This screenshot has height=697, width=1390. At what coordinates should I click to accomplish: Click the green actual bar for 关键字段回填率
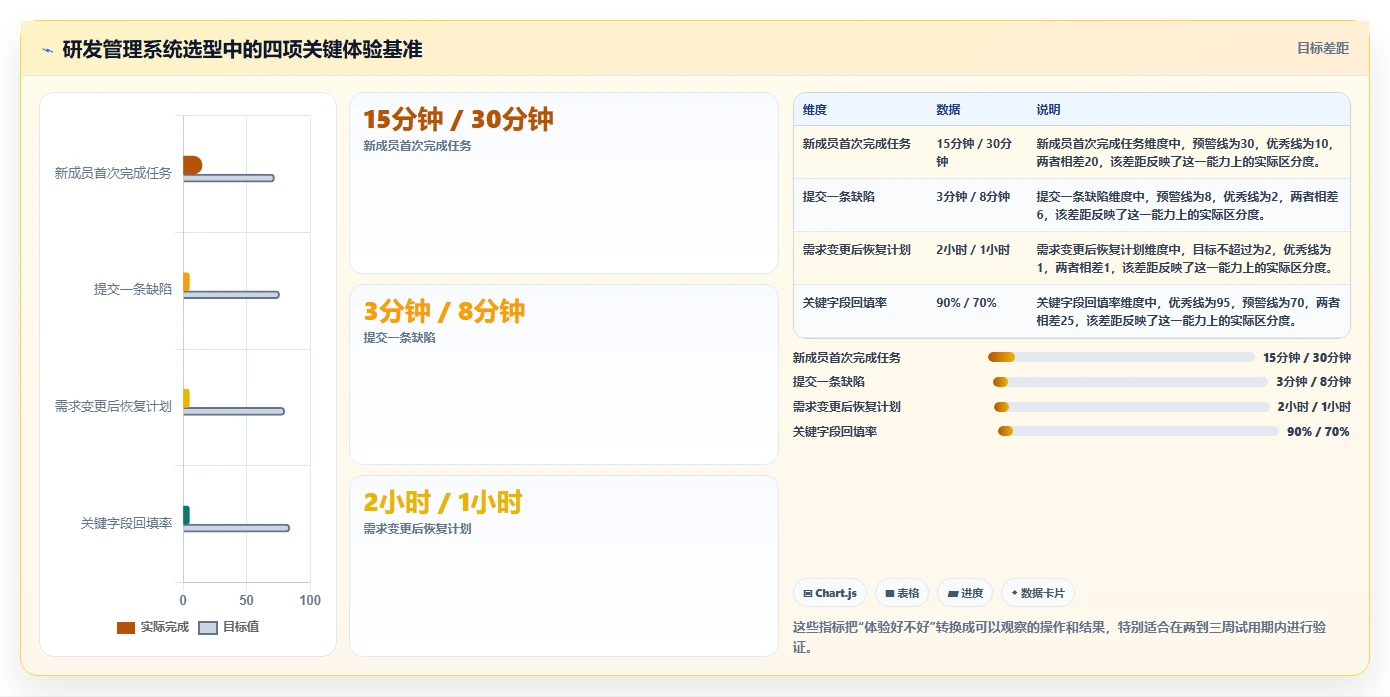(x=186, y=515)
